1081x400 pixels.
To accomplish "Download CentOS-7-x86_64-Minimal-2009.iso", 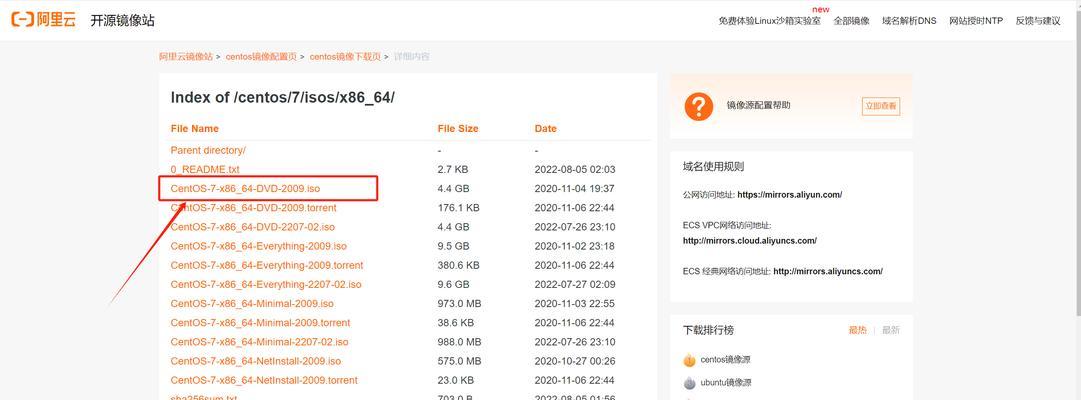I will [x=252, y=303].
